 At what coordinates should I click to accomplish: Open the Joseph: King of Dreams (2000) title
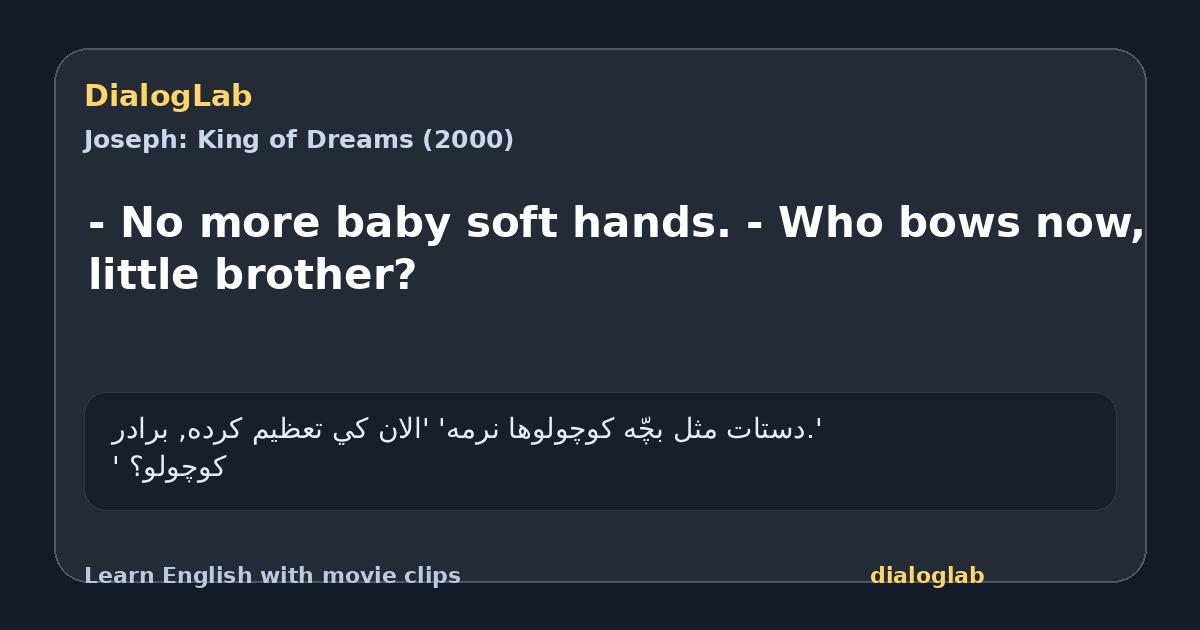[x=299, y=140]
